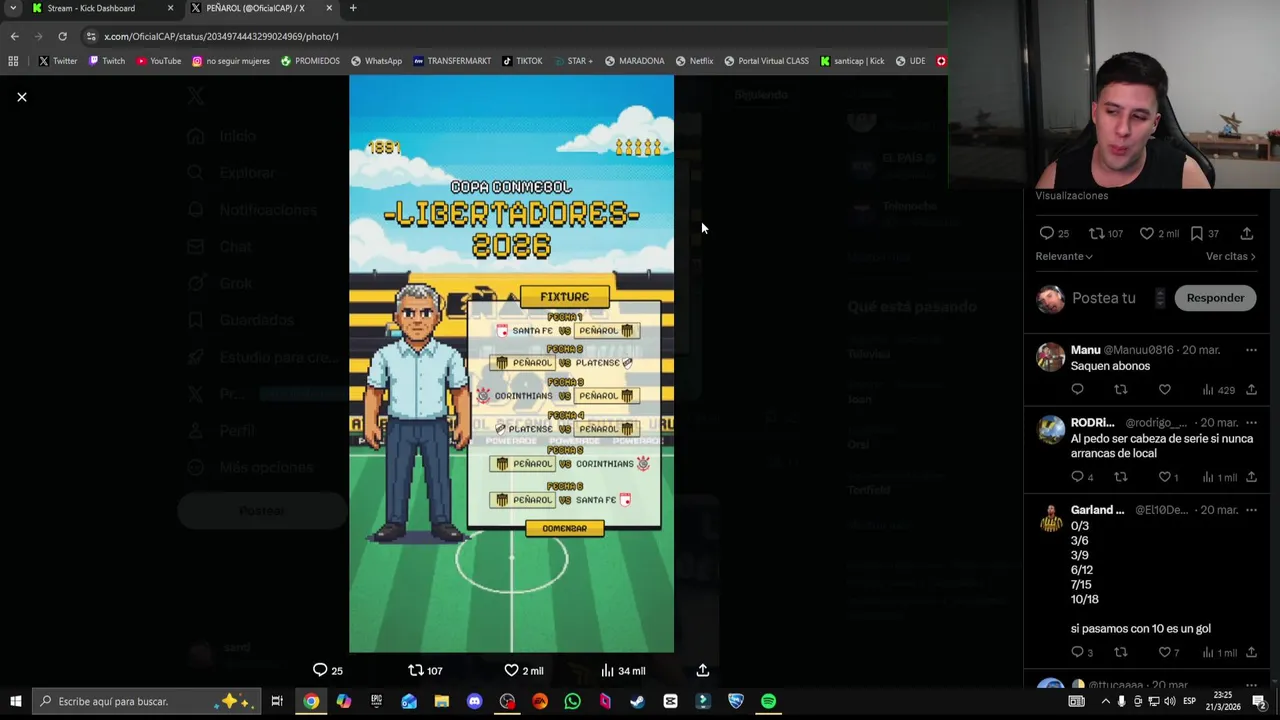This screenshot has height=720, width=1280.
Task: Open Task View on taskbar
Action: [277, 701]
